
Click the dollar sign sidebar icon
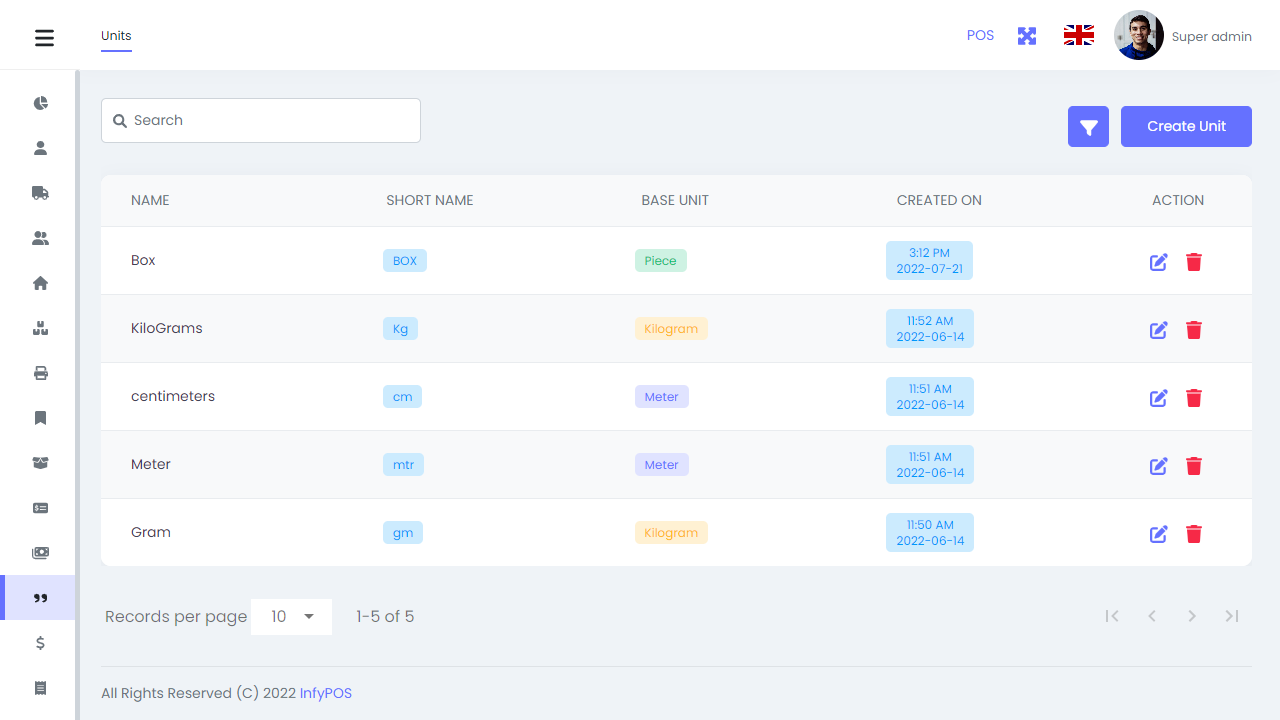(41, 643)
